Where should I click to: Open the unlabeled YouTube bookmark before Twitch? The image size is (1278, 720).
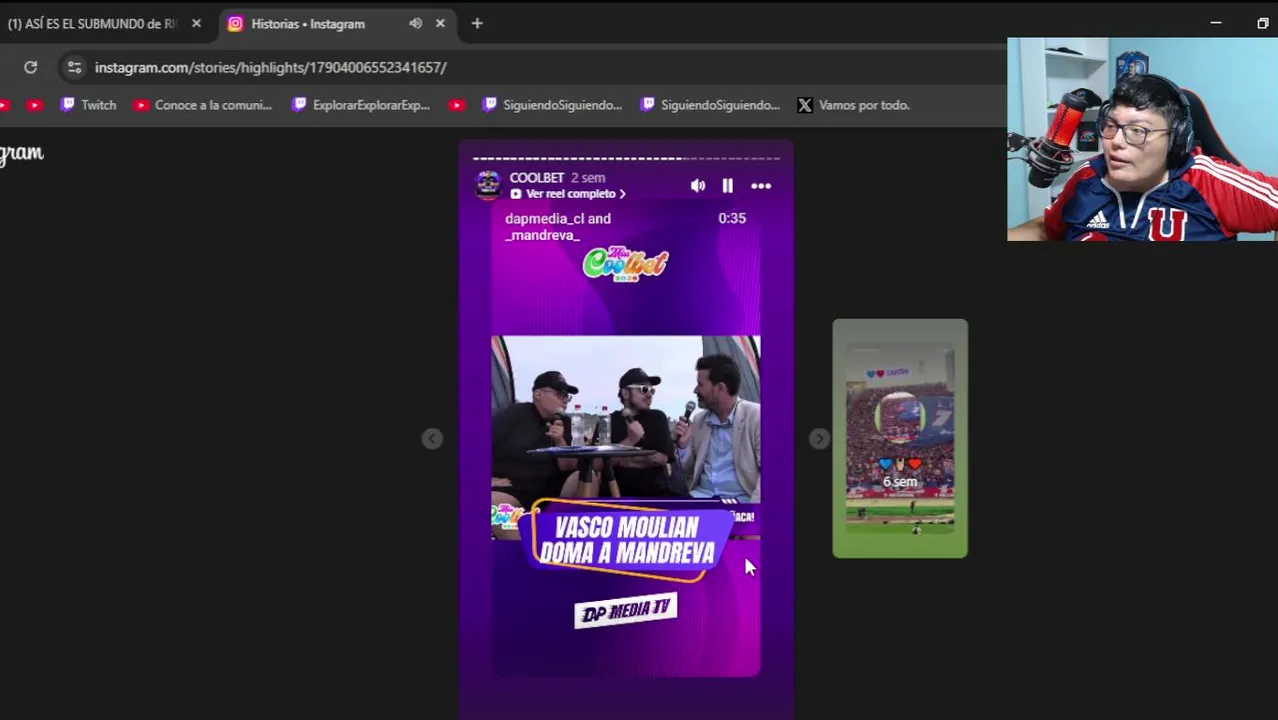pos(35,105)
